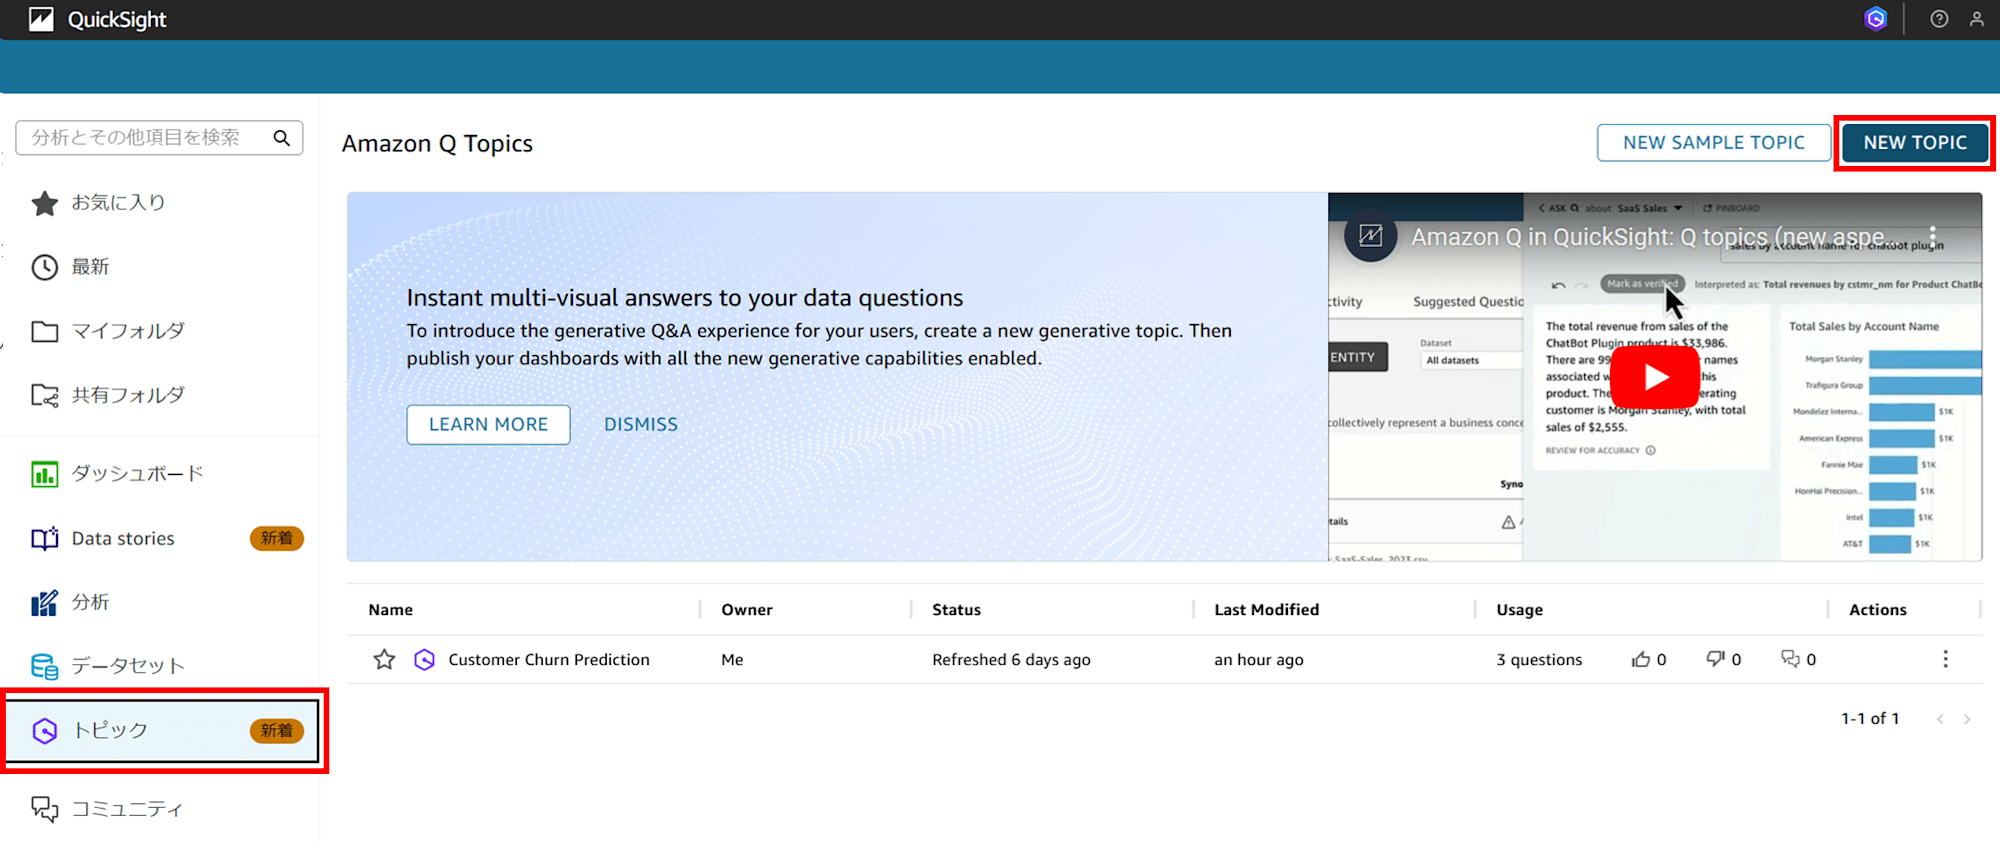Dismiss the generative Q&A banner
The height and width of the screenshot is (856, 2000).
coord(641,425)
